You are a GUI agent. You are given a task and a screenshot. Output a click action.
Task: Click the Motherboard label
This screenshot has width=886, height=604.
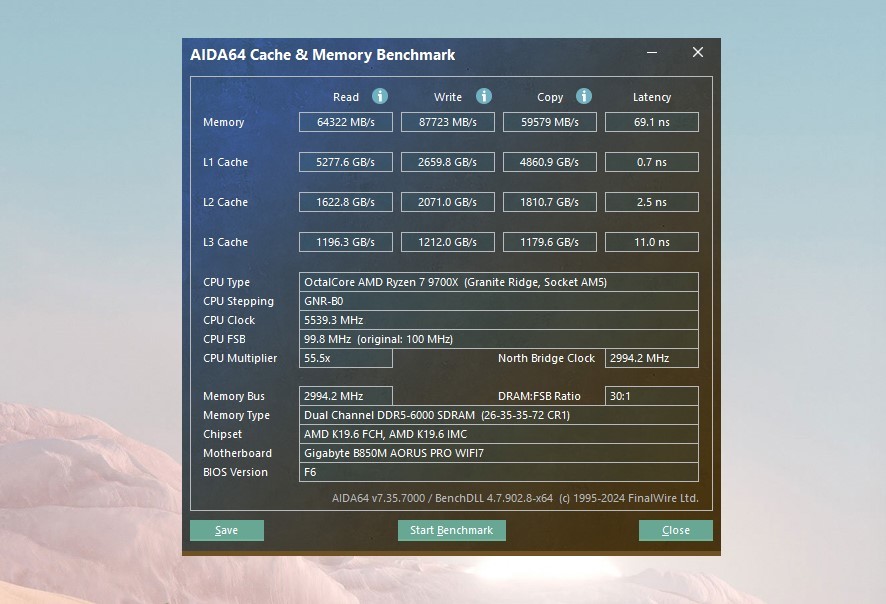click(237, 453)
